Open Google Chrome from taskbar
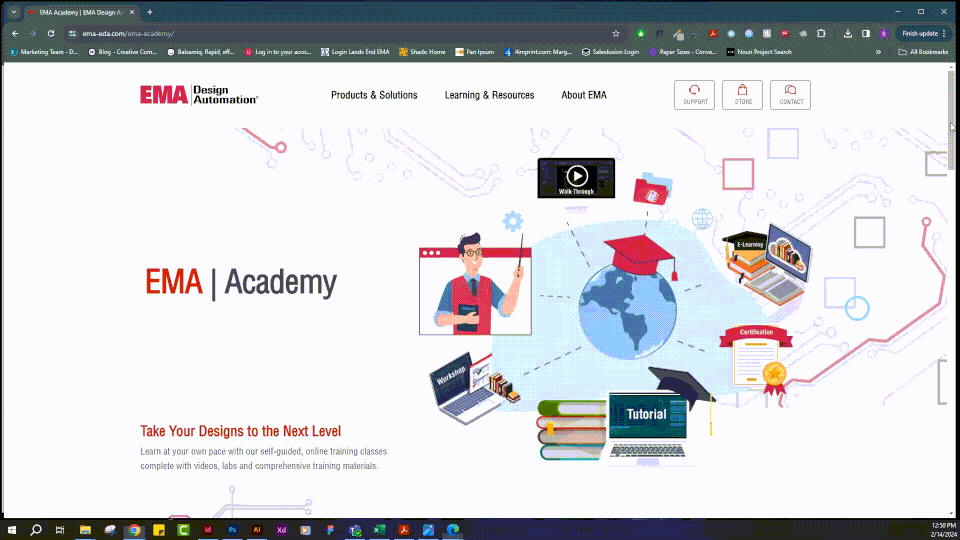 coord(134,530)
